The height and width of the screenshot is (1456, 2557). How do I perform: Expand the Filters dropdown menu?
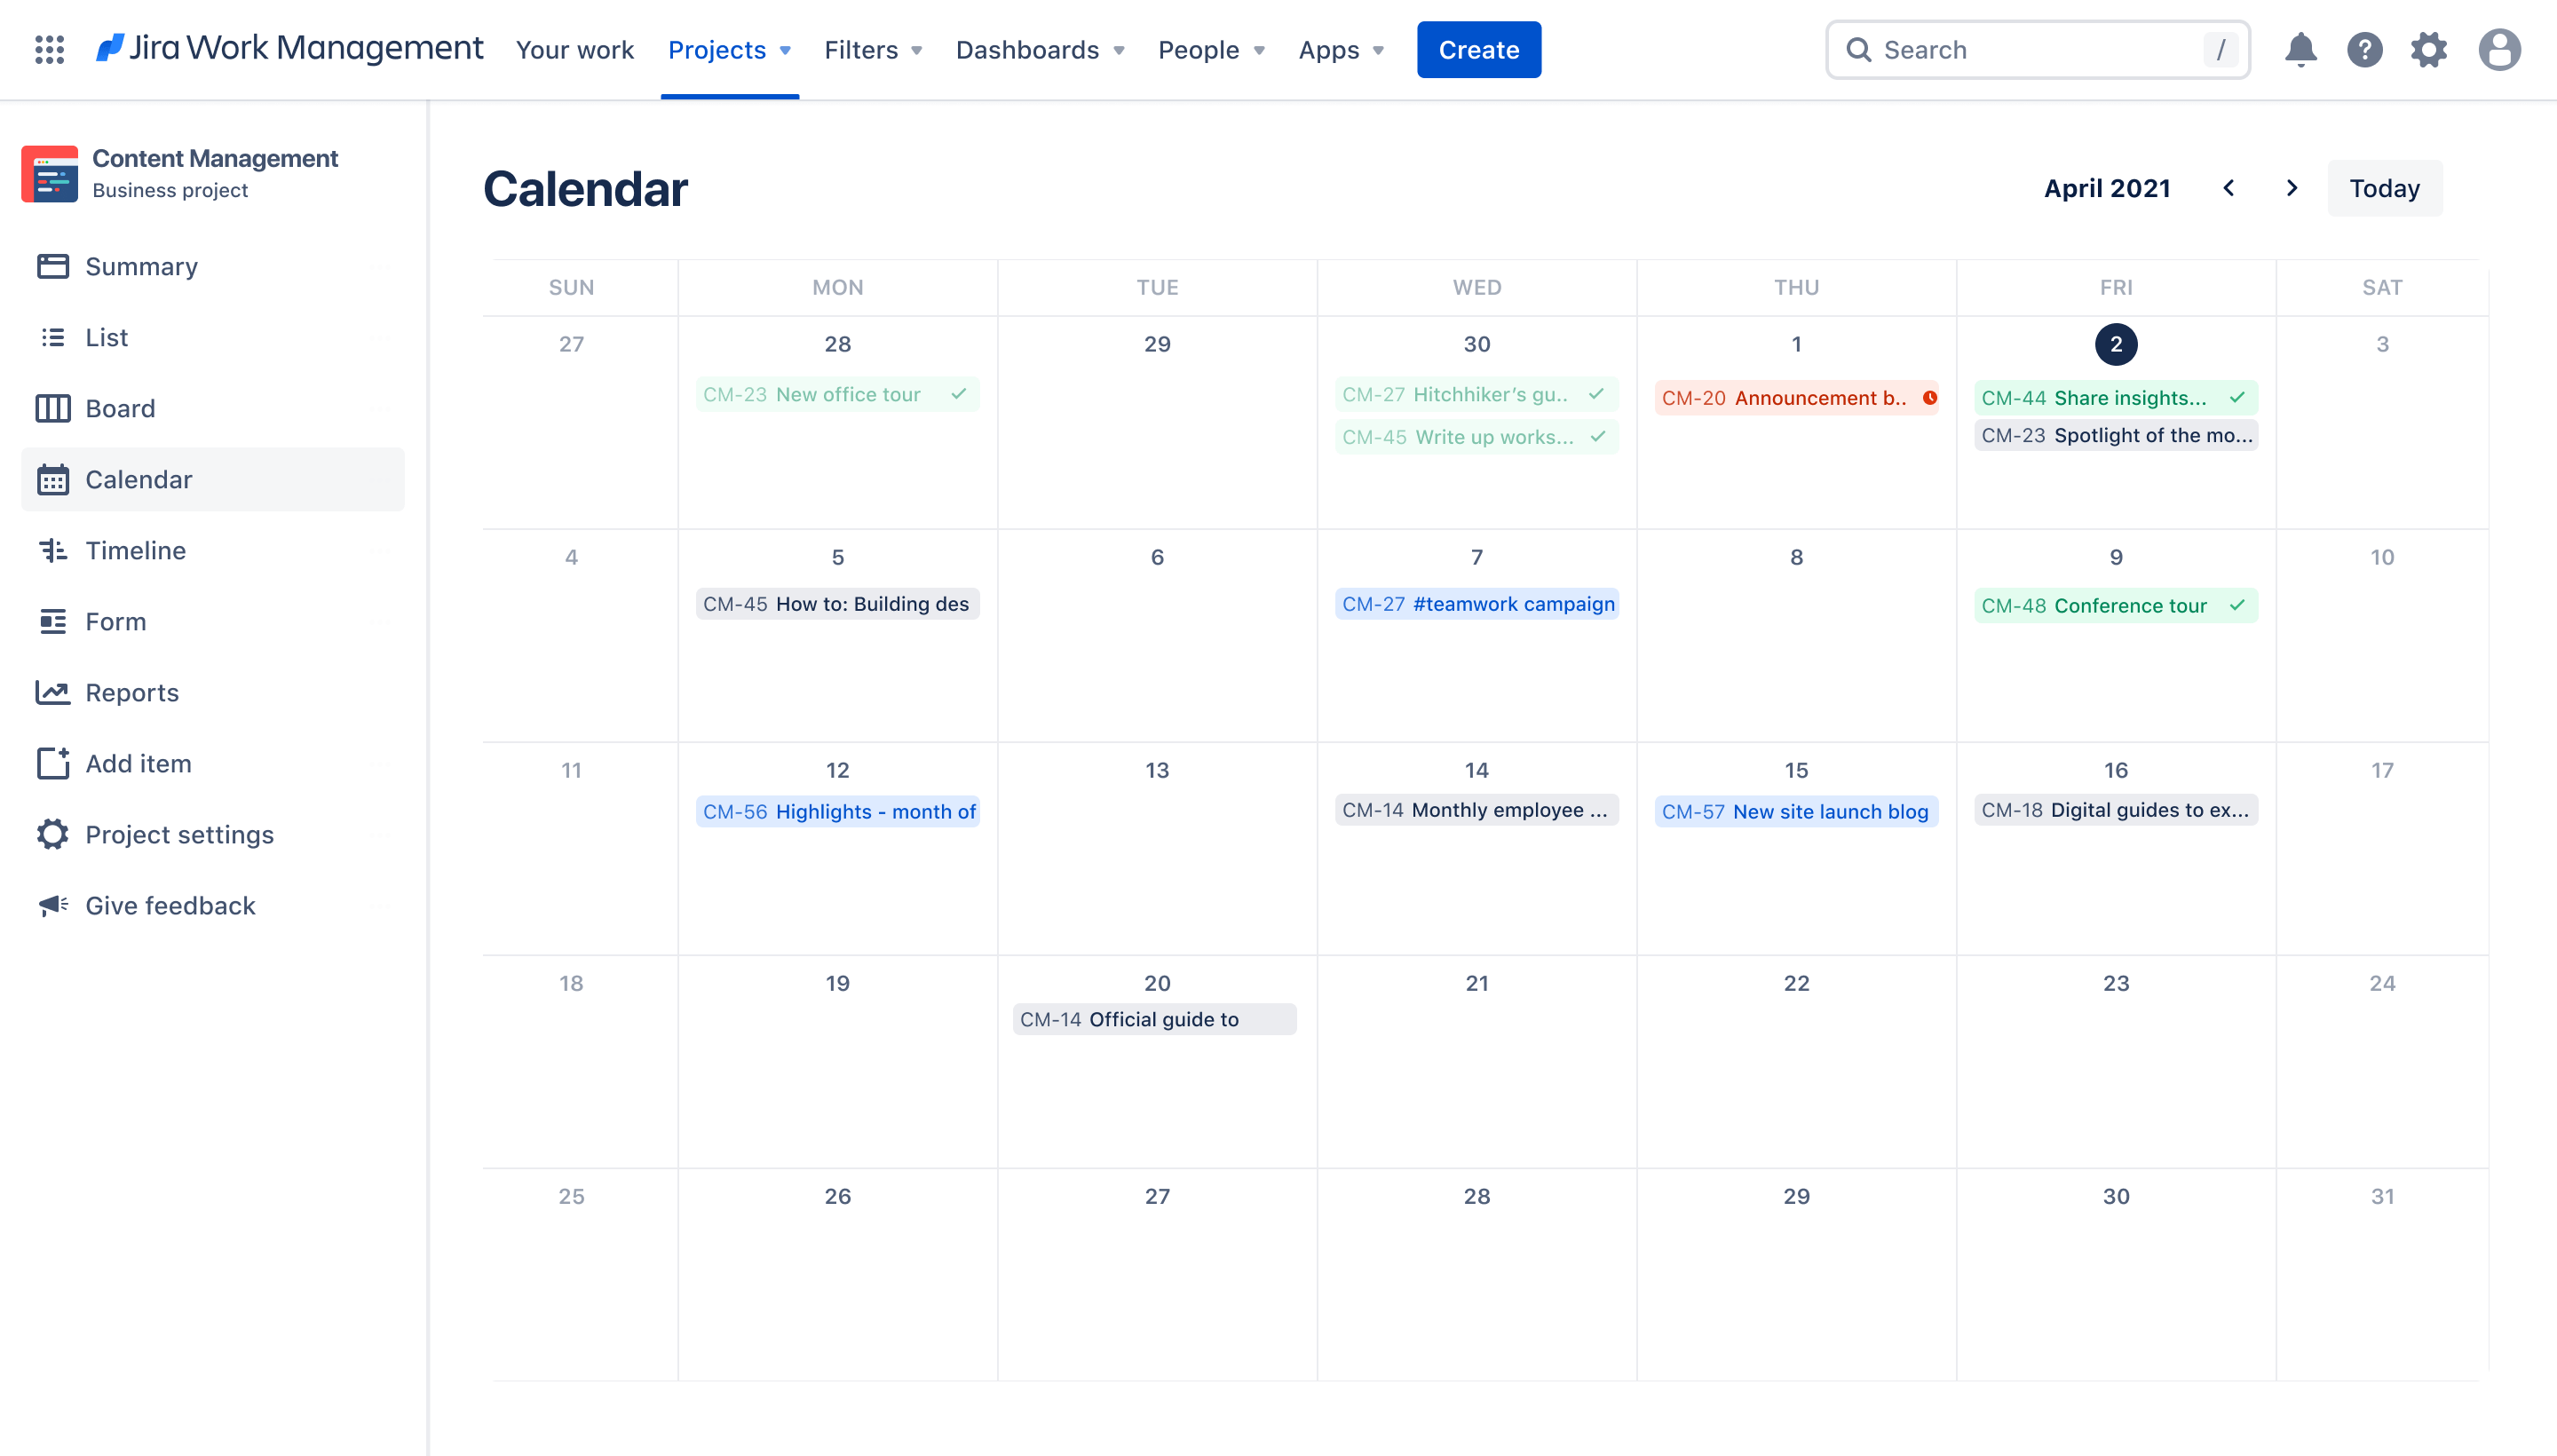pyautogui.click(x=873, y=47)
